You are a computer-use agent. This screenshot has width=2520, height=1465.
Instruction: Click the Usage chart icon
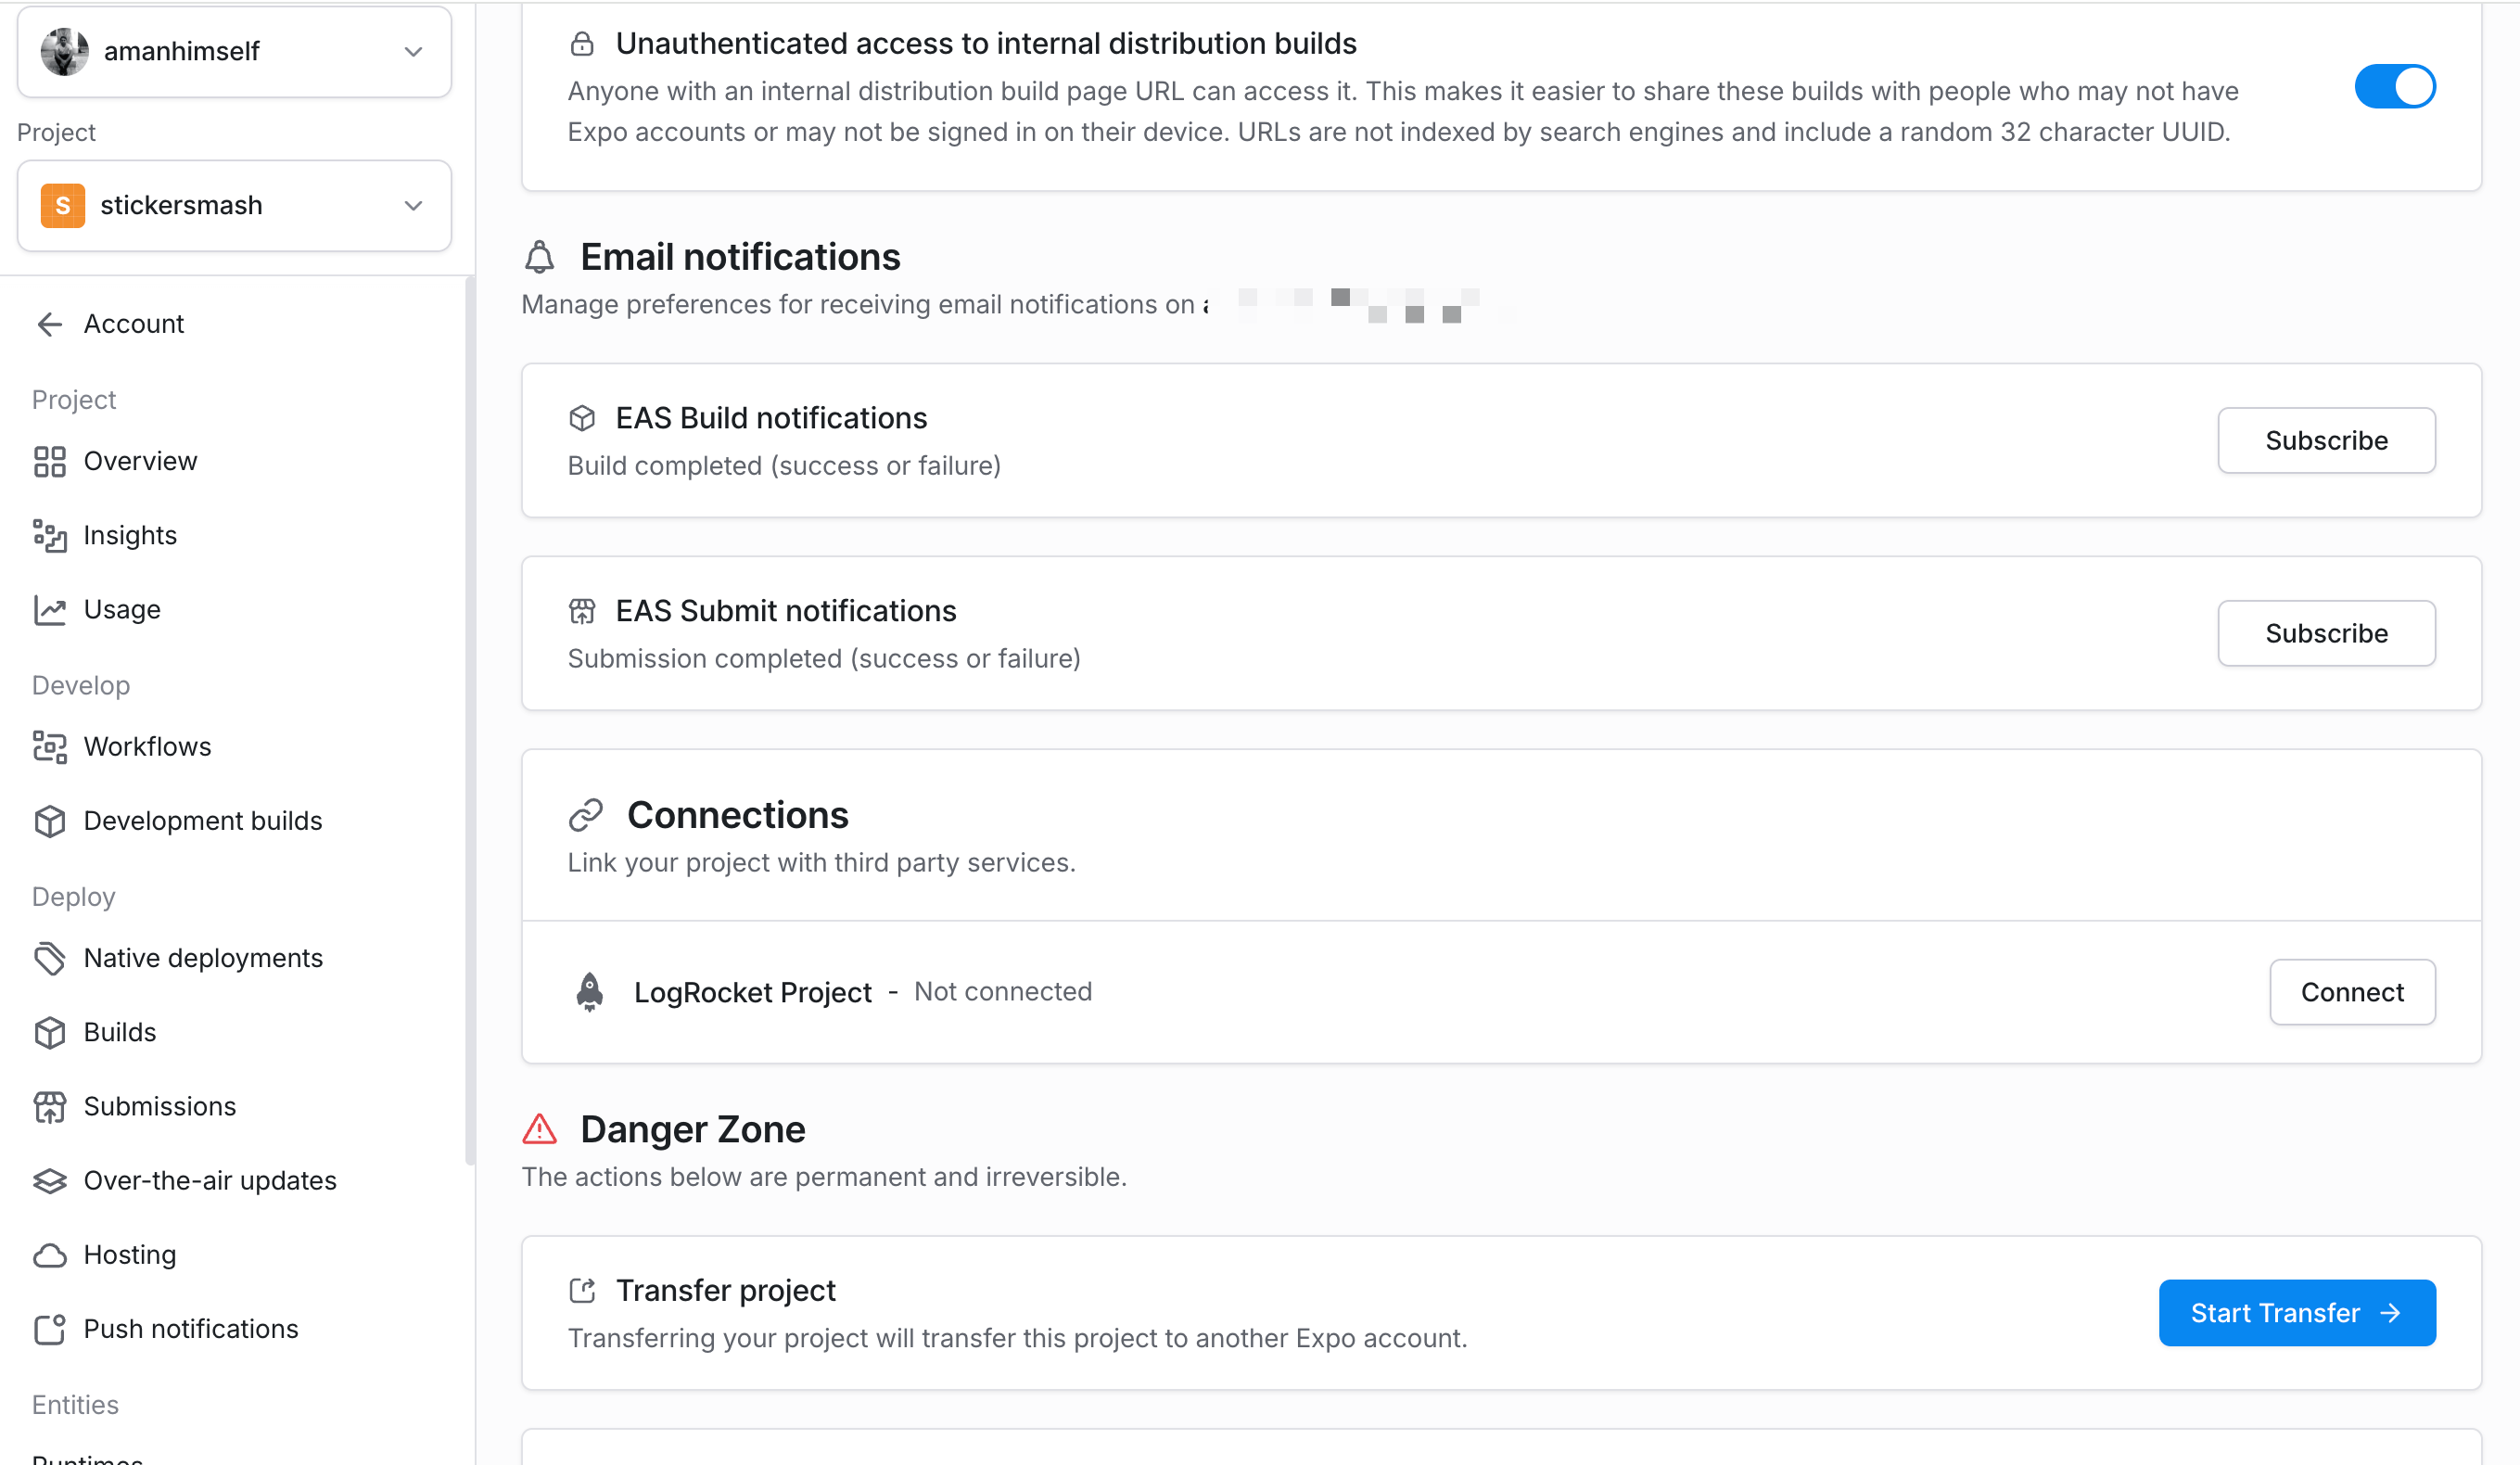[49, 610]
